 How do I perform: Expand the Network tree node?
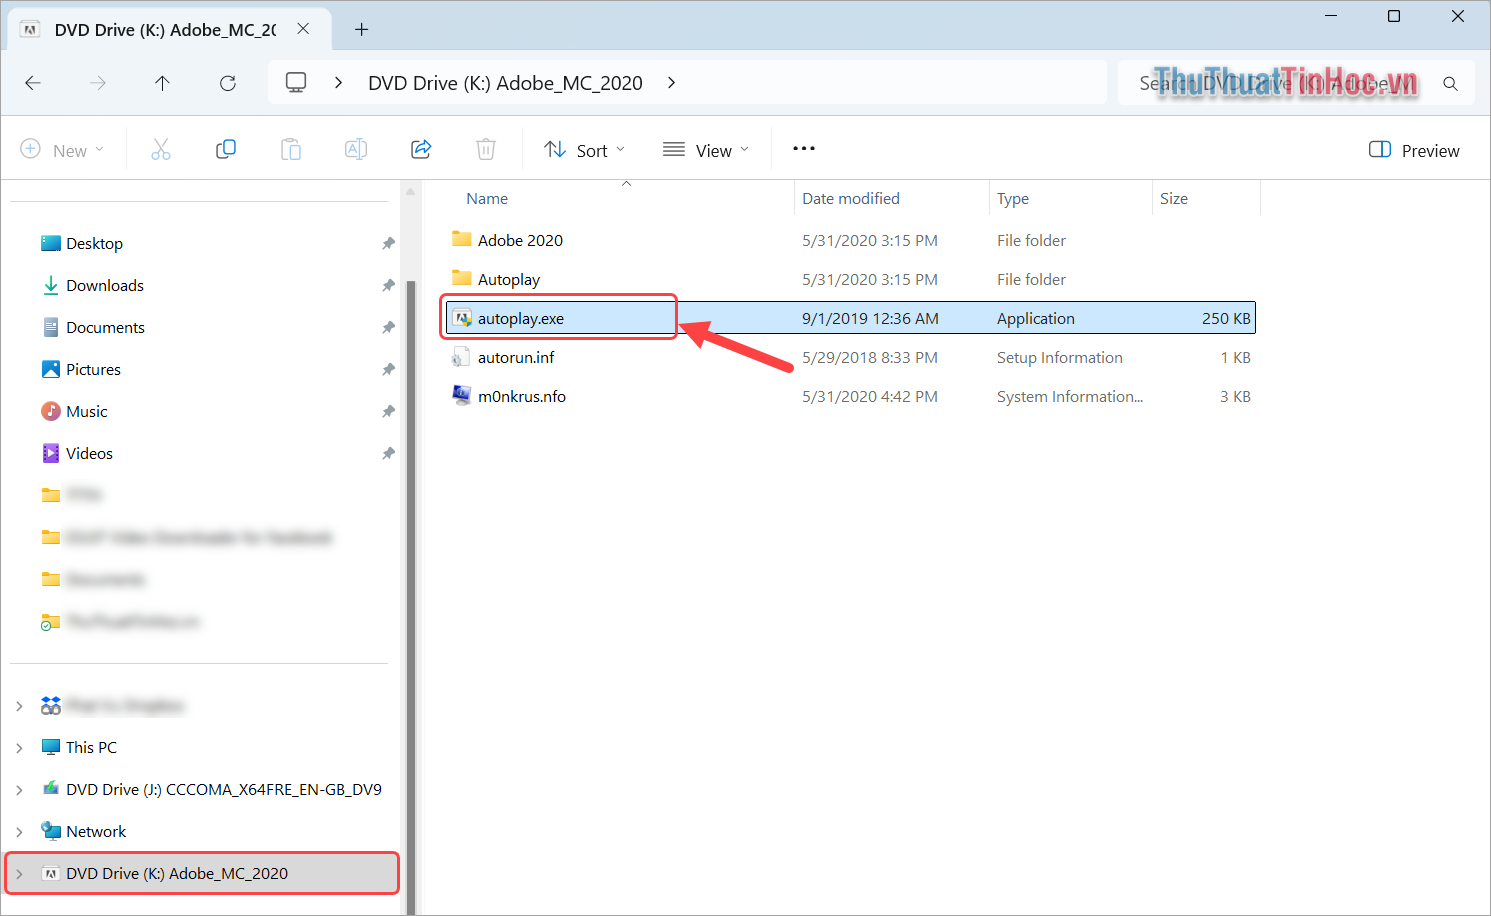19,831
